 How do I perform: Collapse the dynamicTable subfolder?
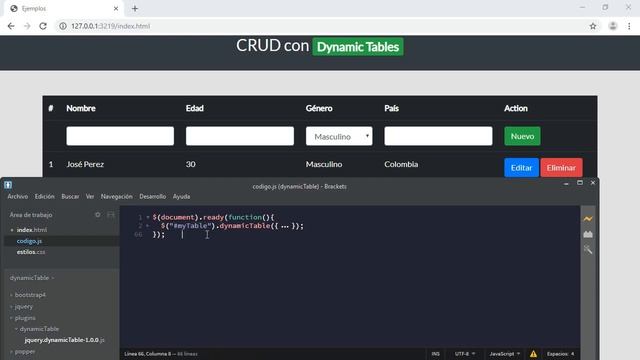coord(39,329)
